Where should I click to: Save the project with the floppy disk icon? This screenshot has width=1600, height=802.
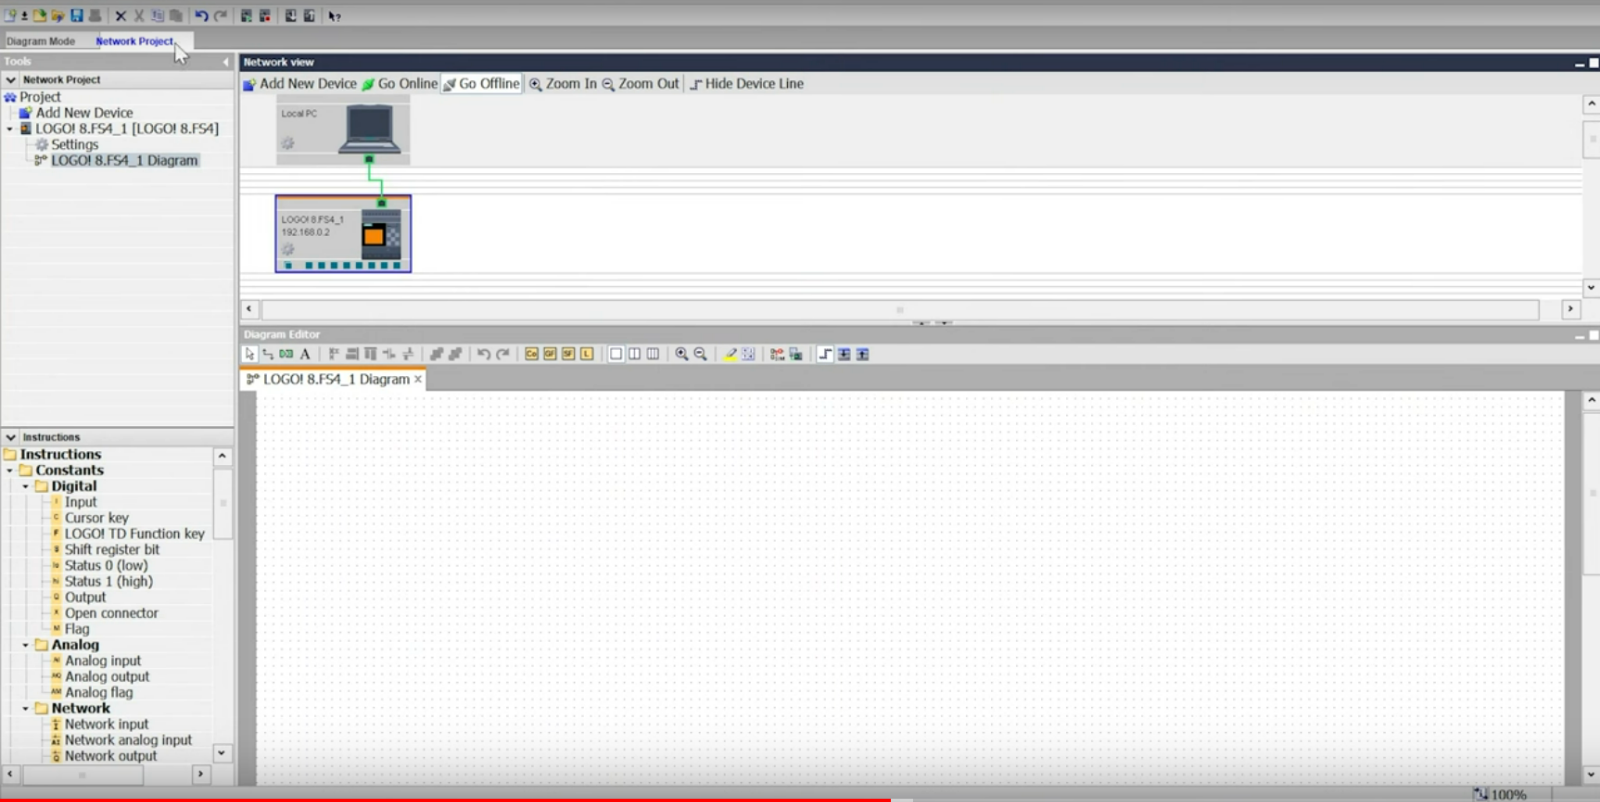pyautogui.click(x=76, y=16)
